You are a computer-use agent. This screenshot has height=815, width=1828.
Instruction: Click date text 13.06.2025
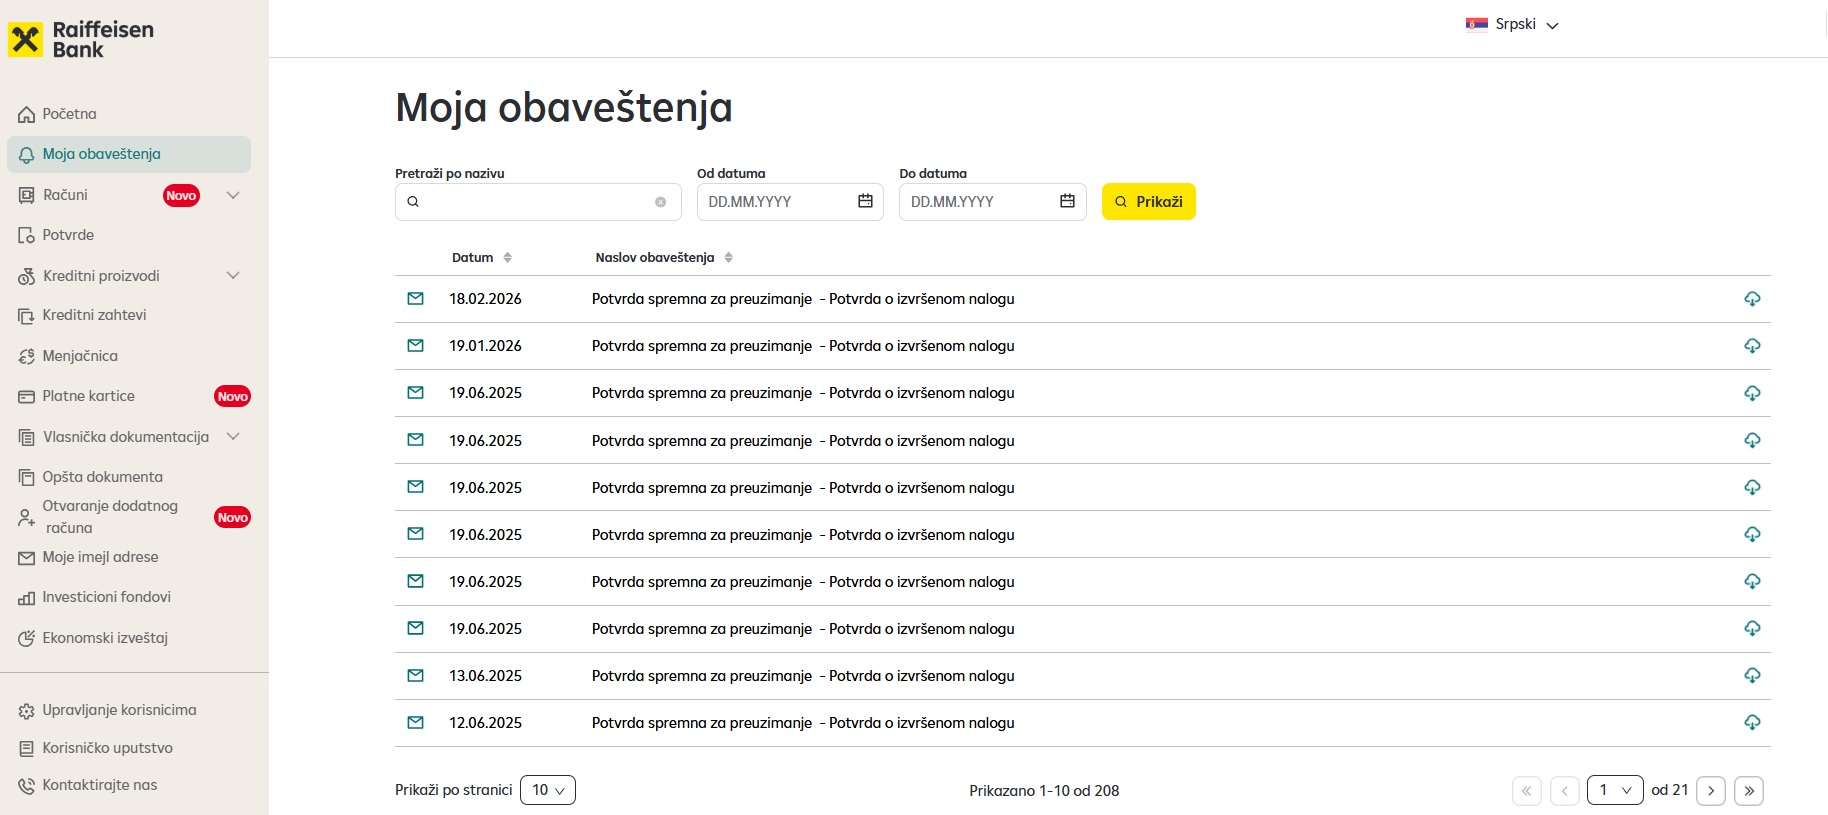[485, 676]
